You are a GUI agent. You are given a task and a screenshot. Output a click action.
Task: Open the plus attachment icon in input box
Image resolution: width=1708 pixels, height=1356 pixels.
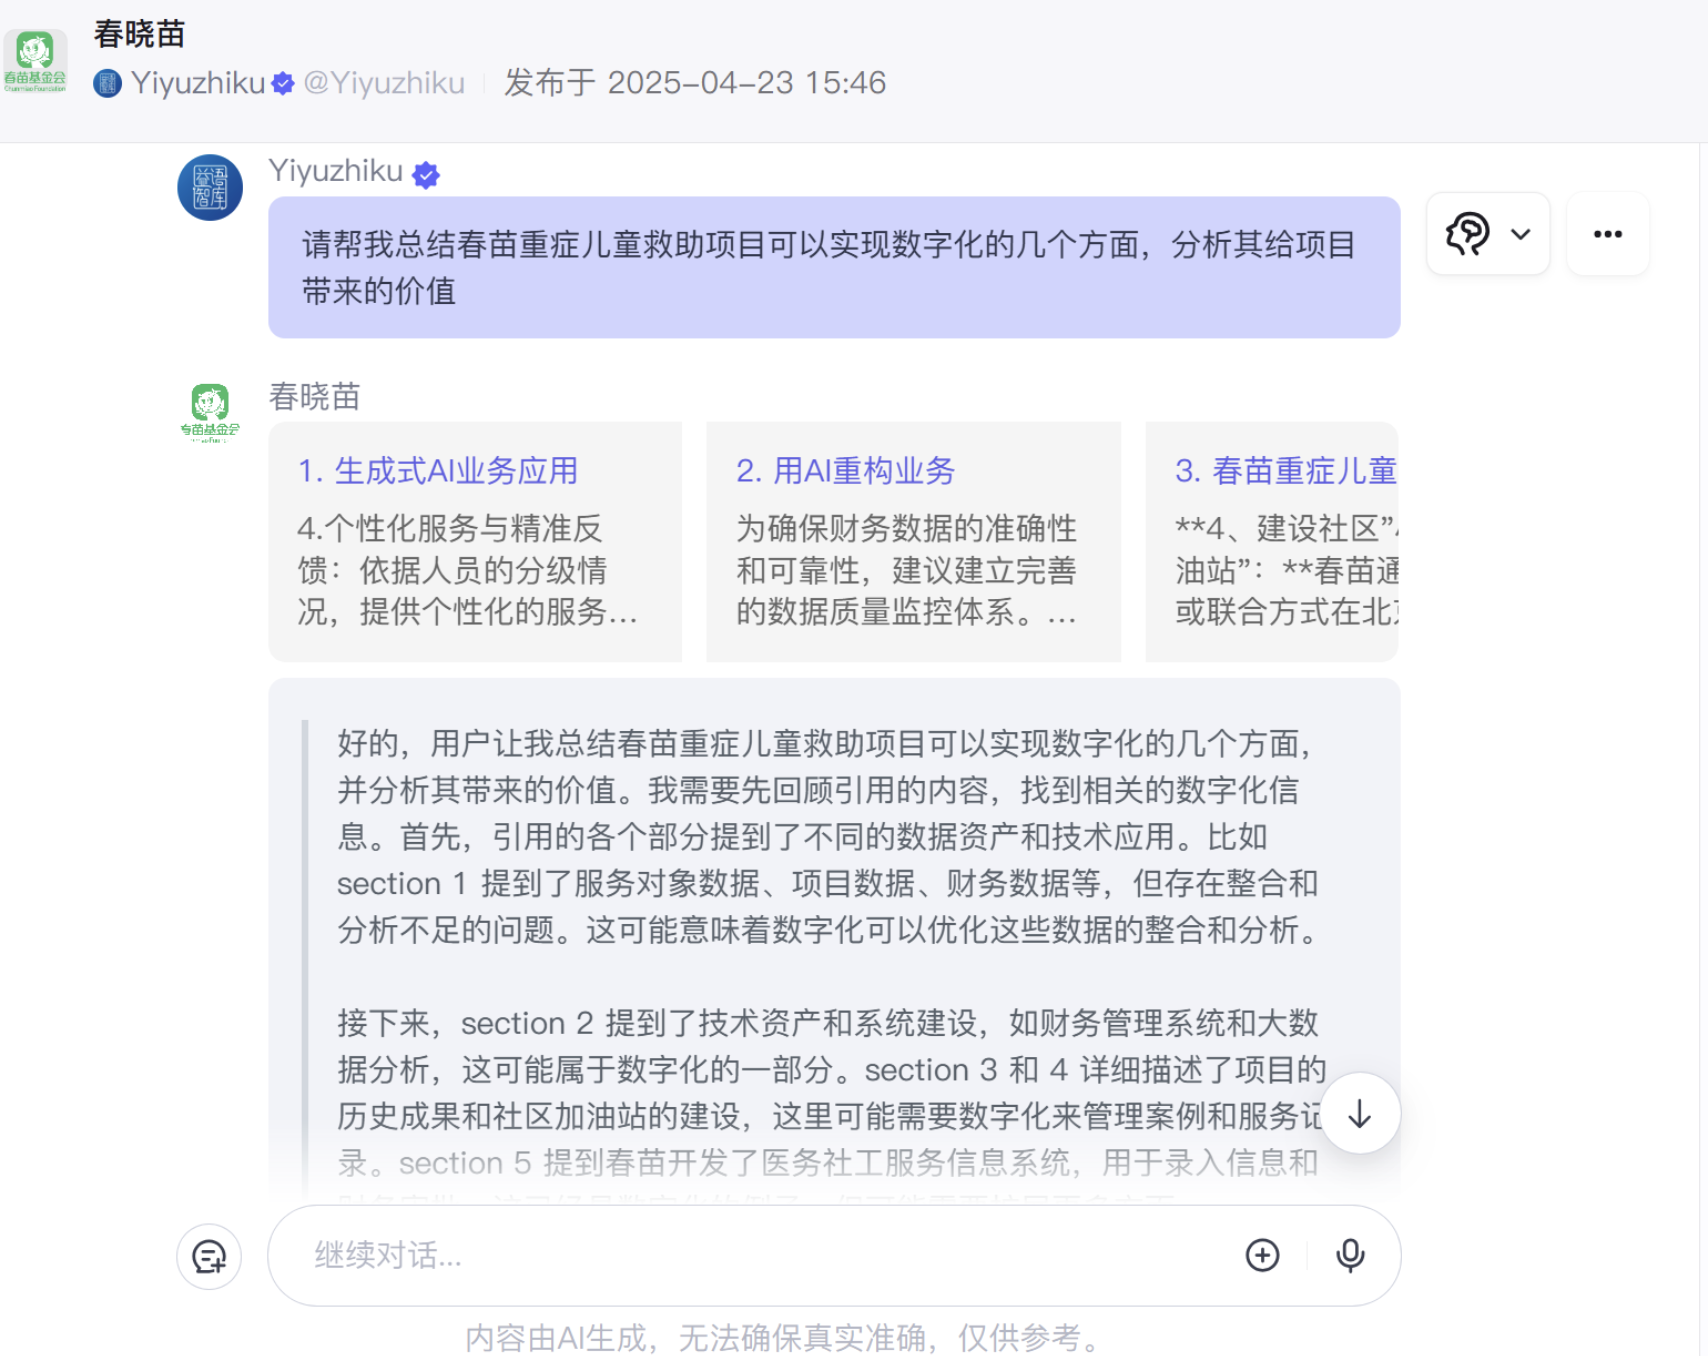click(x=1262, y=1255)
